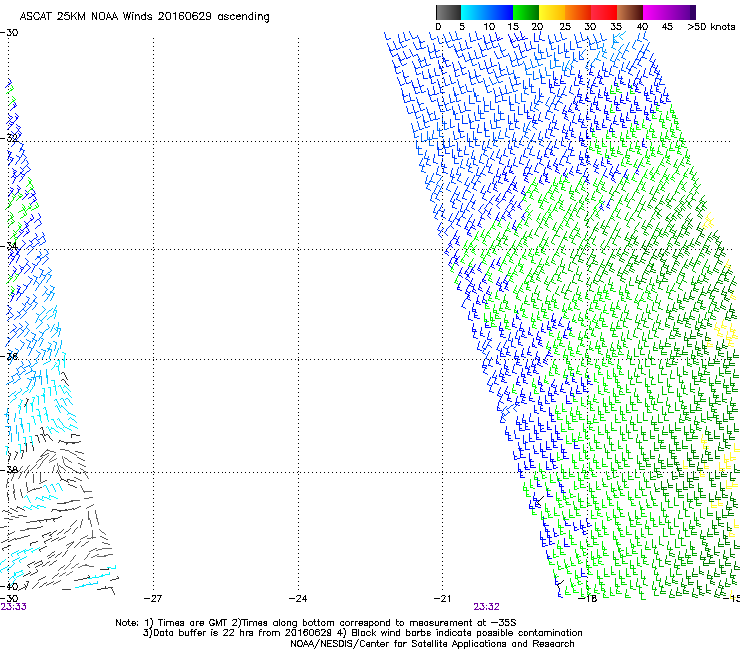Image resolution: width=740 pixels, height=650 pixels.
Task: Click the -32 latitude axis label
Action: coord(9,138)
